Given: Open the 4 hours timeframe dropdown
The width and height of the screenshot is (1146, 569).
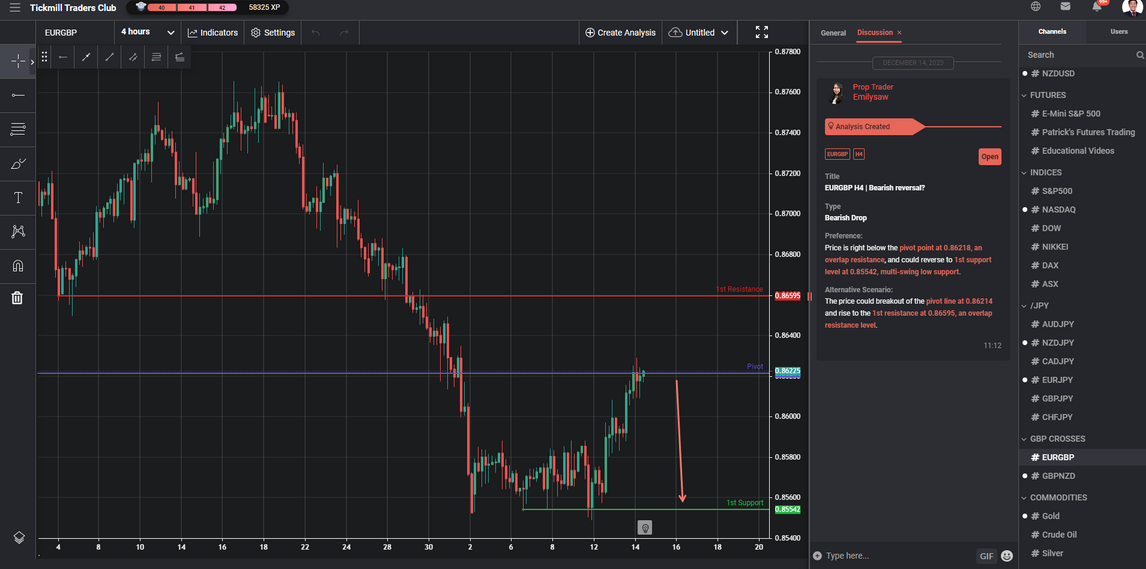Looking at the screenshot, I should coord(148,32).
